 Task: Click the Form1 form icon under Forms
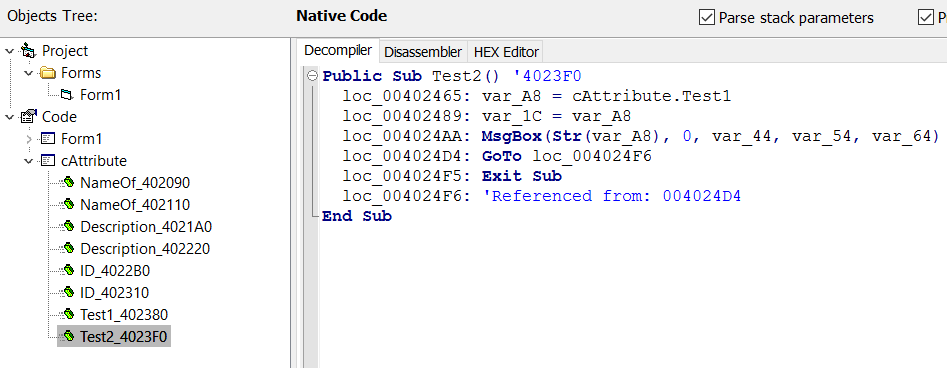point(66,95)
